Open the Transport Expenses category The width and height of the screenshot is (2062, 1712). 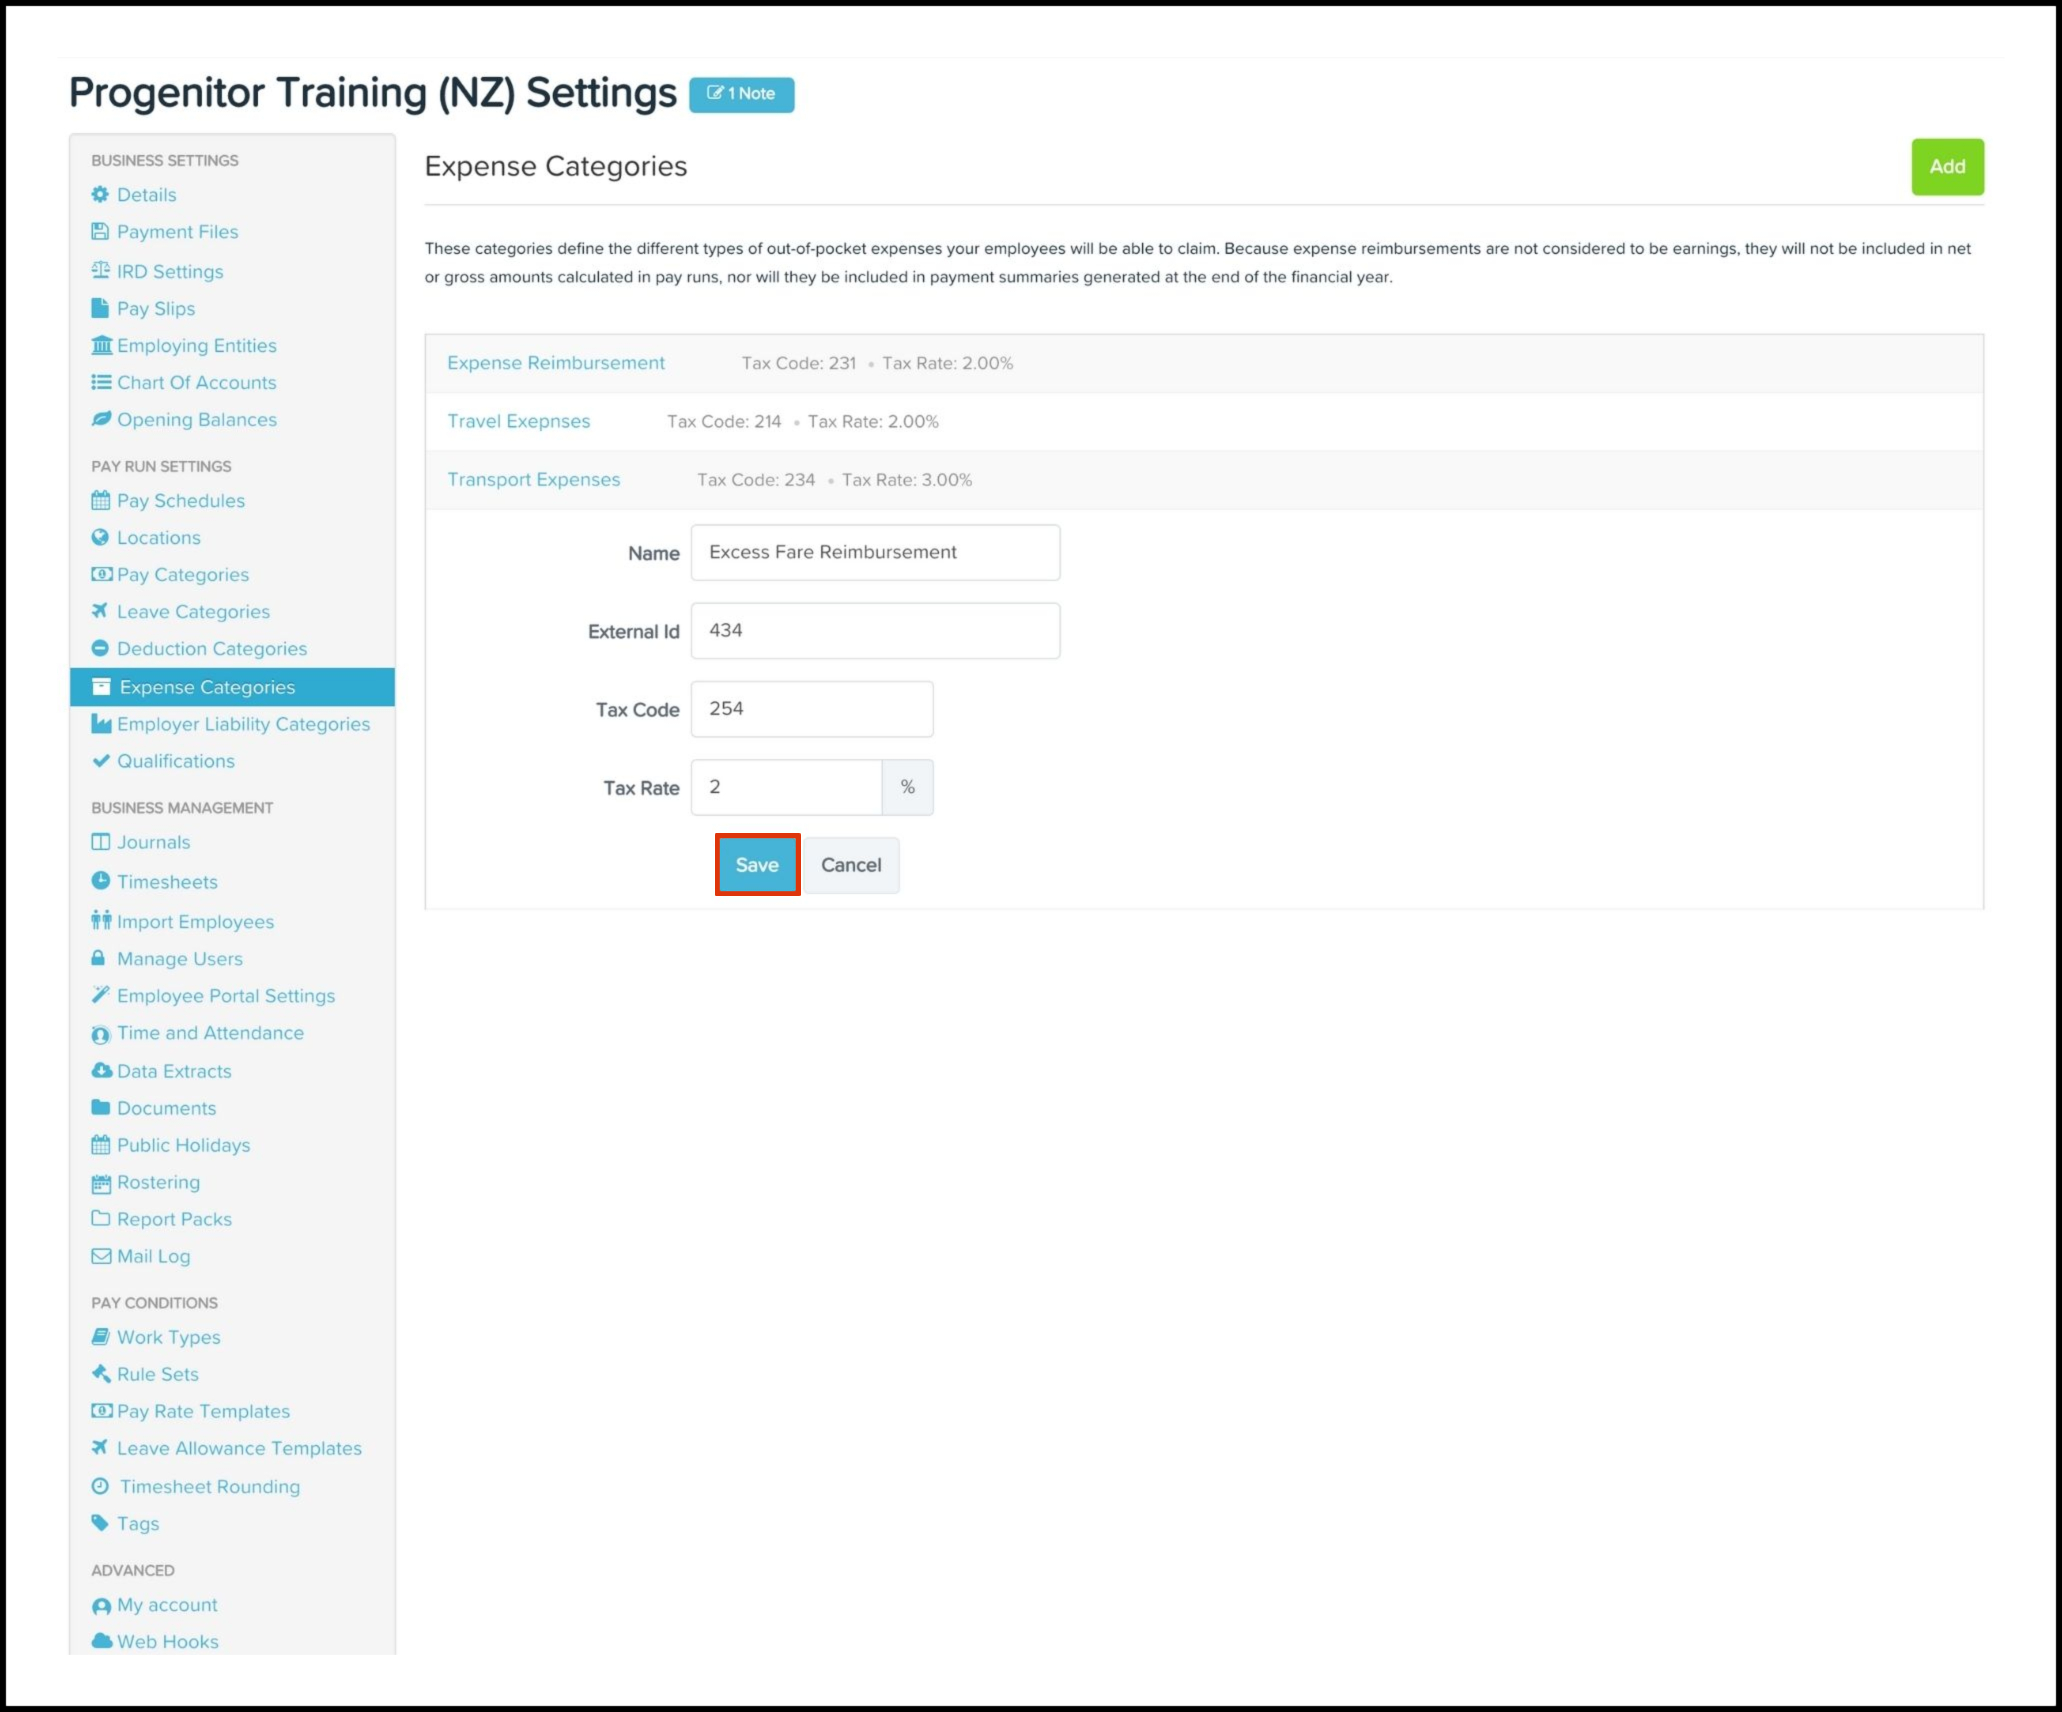coord(533,480)
